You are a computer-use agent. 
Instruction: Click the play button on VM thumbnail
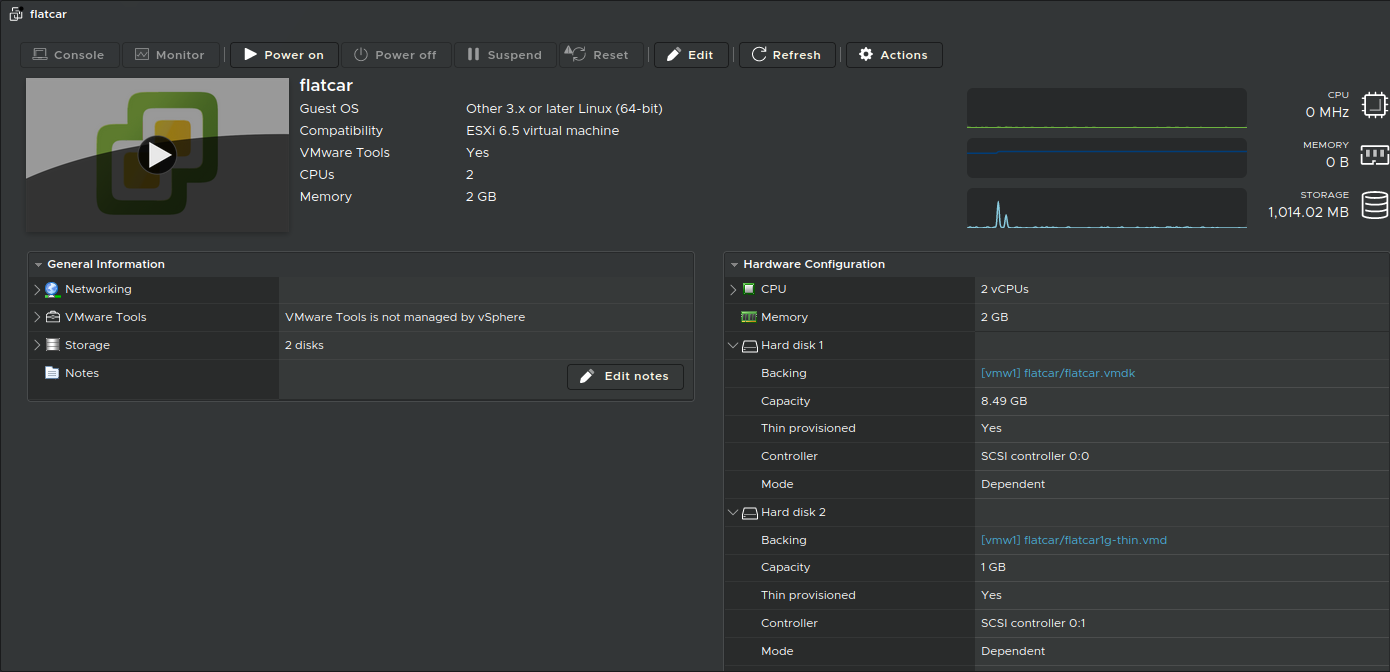coord(157,155)
